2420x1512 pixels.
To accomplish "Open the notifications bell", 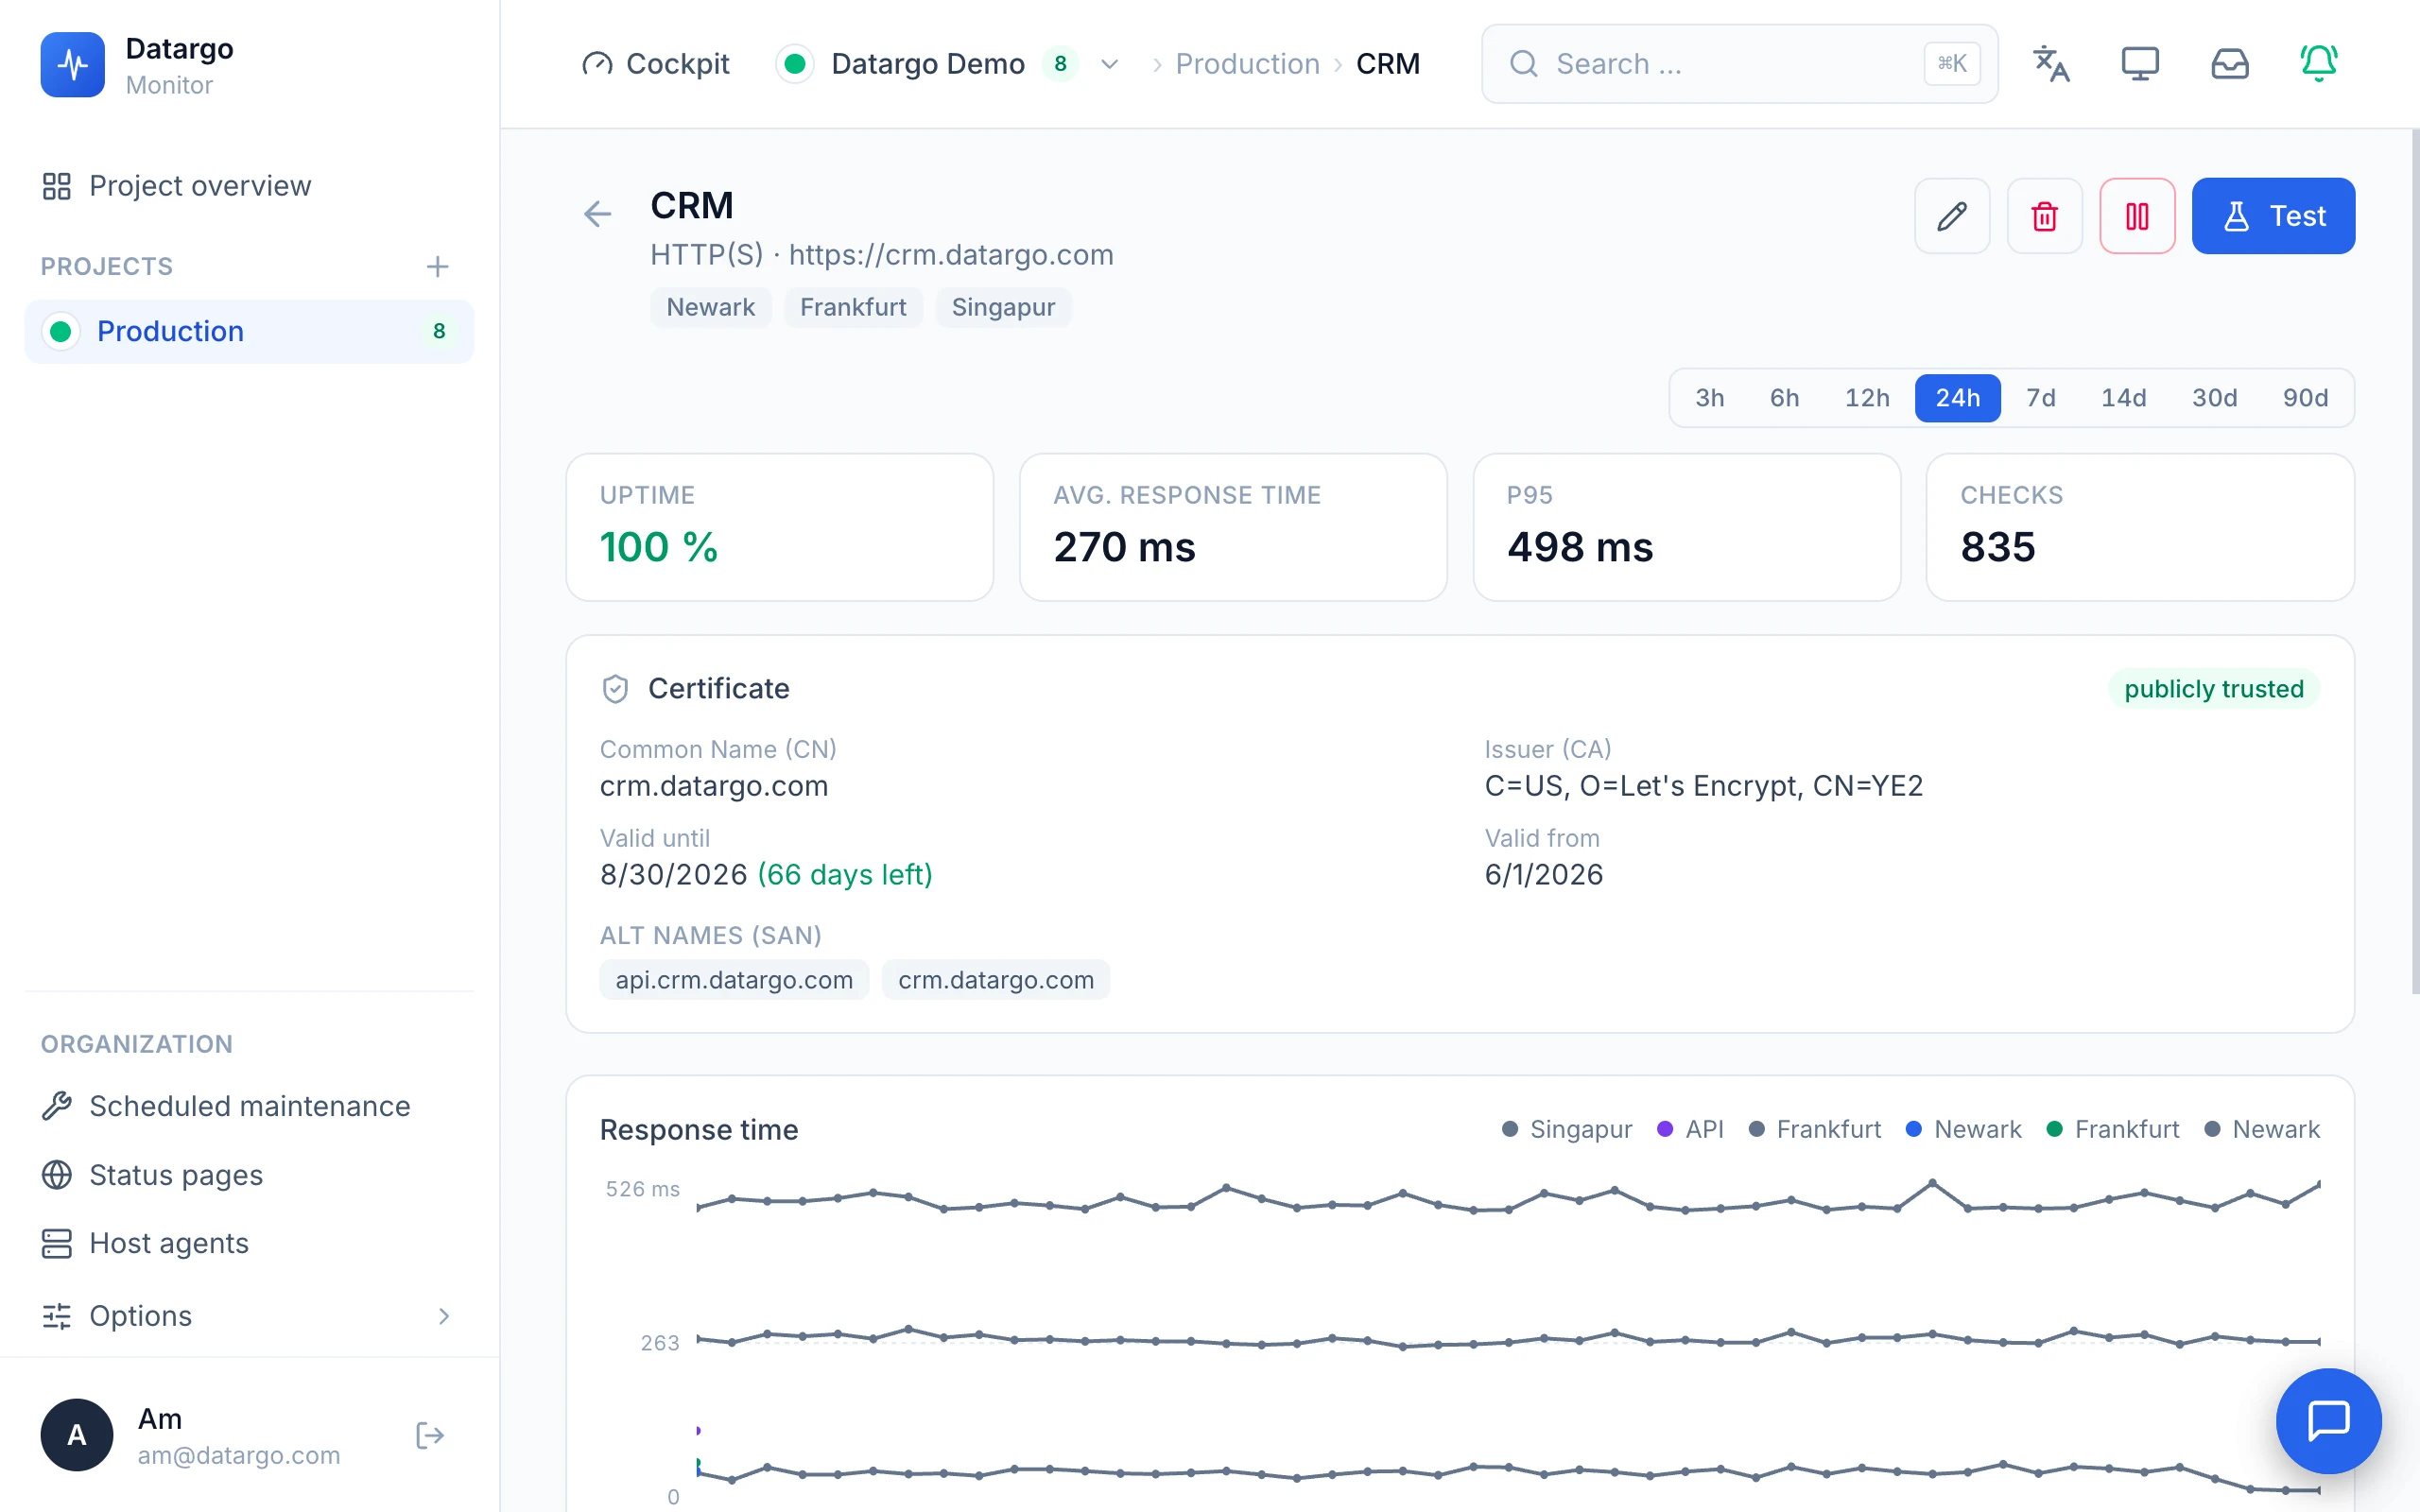I will coord(2318,64).
